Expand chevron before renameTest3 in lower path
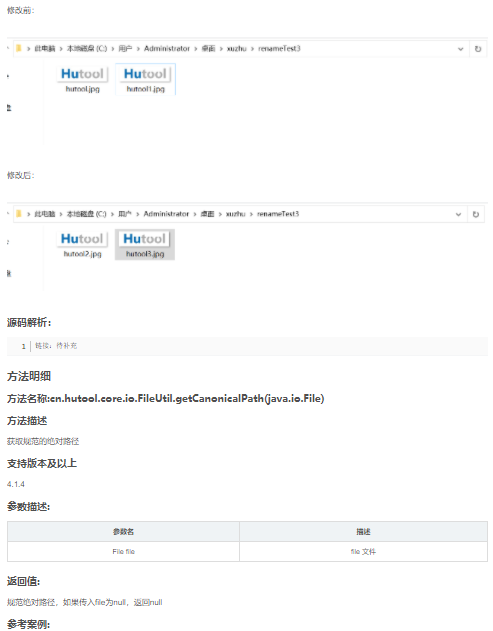Viewport: 493px width, 631px height. (x=252, y=214)
